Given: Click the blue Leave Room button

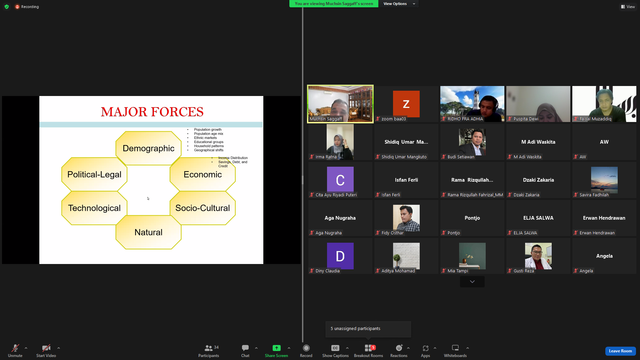Looking at the screenshot, I should (620, 351).
